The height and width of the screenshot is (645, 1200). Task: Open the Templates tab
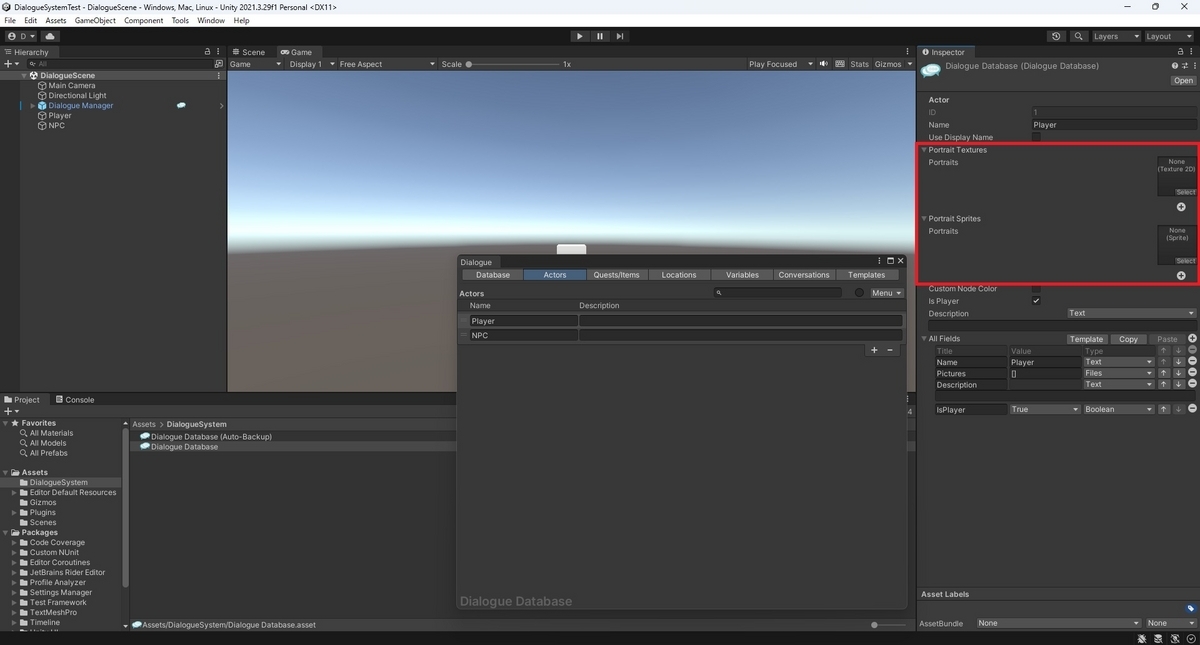tap(866, 275)
